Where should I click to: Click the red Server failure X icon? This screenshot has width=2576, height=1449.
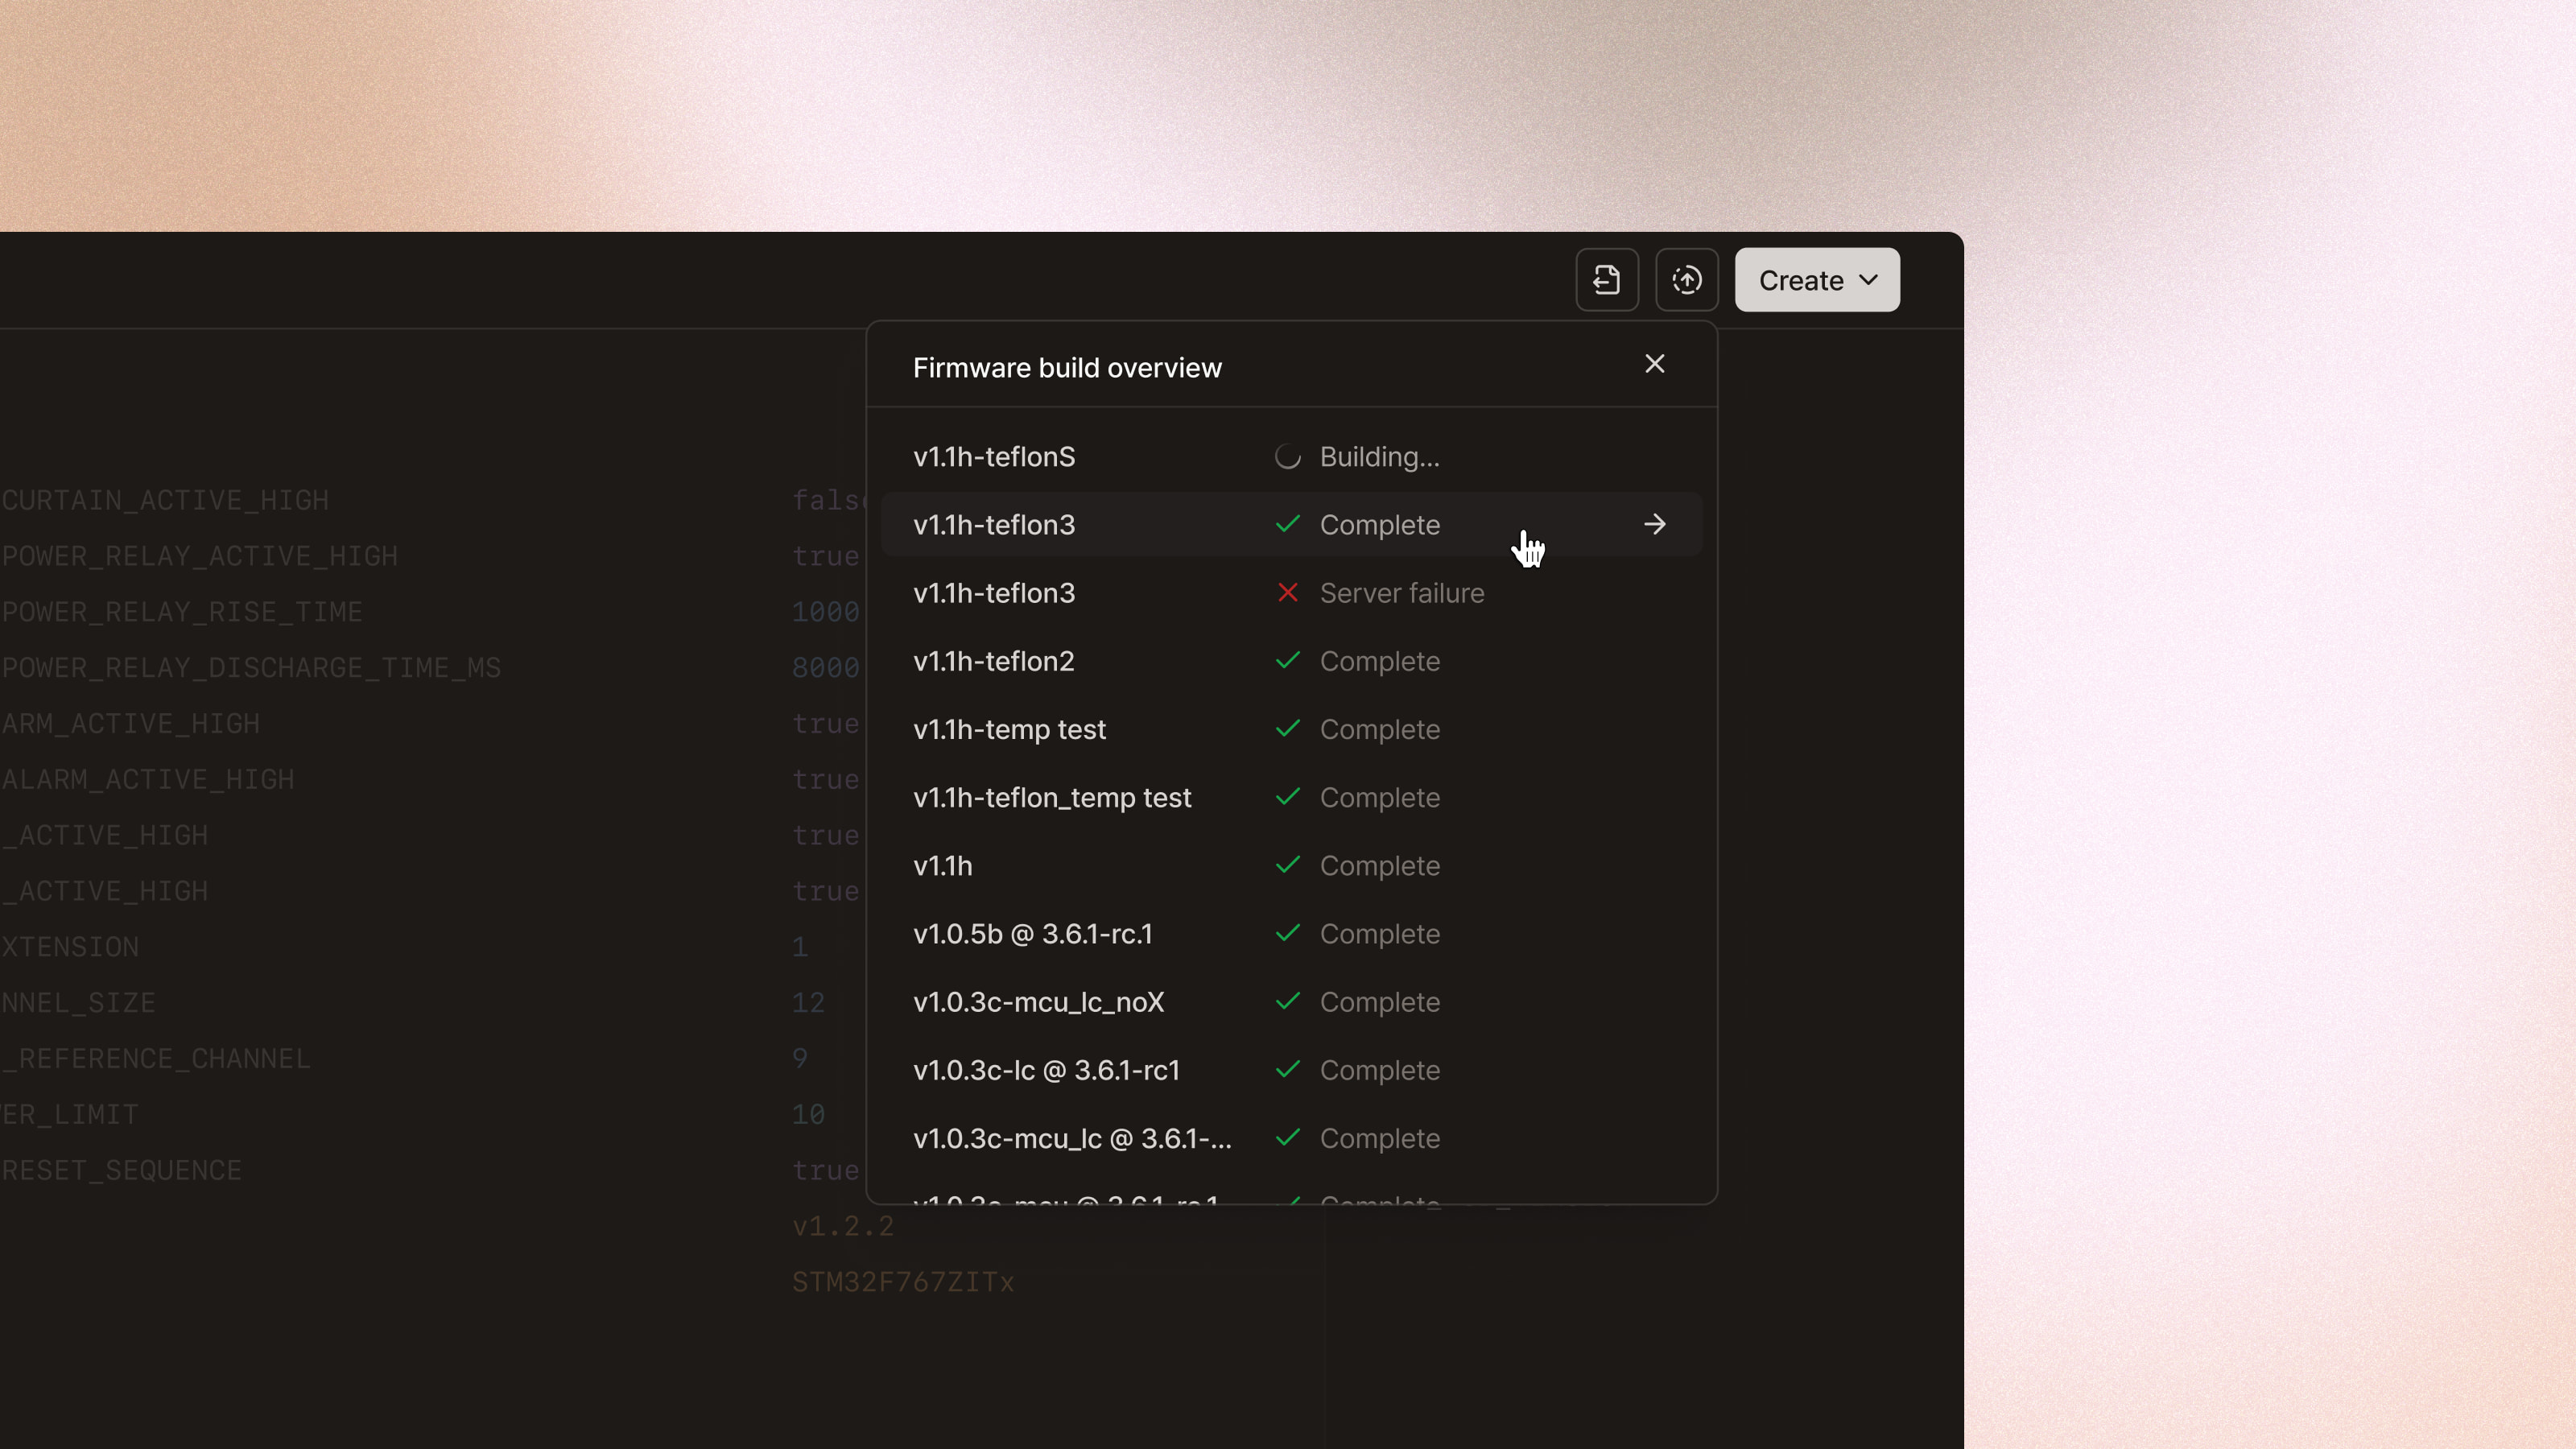pos(1287,593)
